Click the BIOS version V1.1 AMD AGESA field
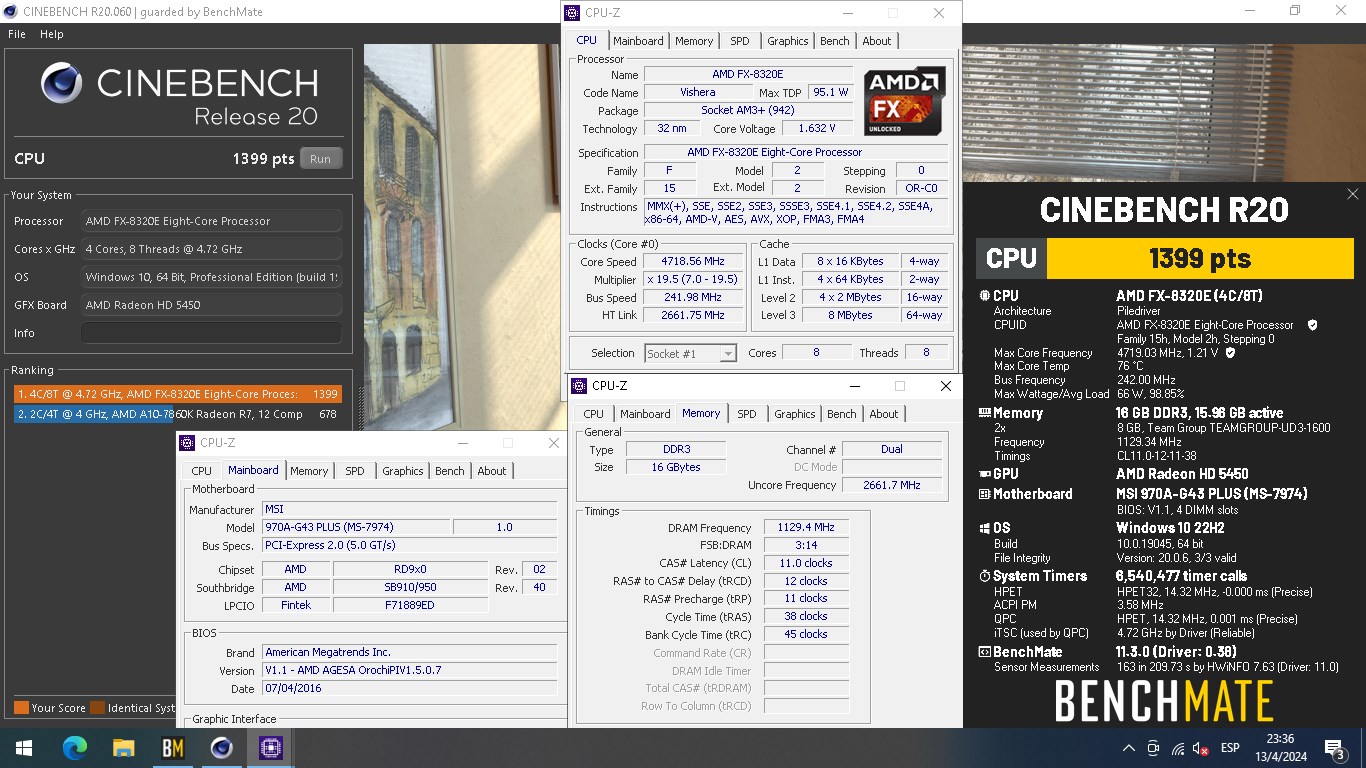 point(409,670)
